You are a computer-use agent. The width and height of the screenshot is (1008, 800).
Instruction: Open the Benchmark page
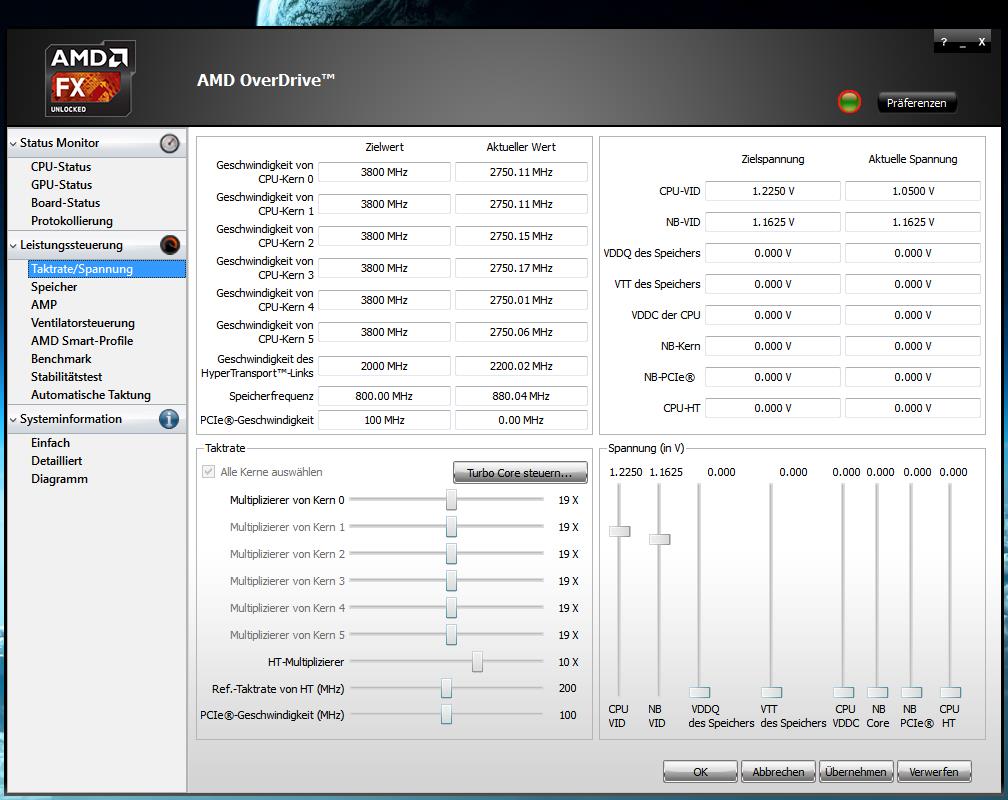[x=61, y=359]
